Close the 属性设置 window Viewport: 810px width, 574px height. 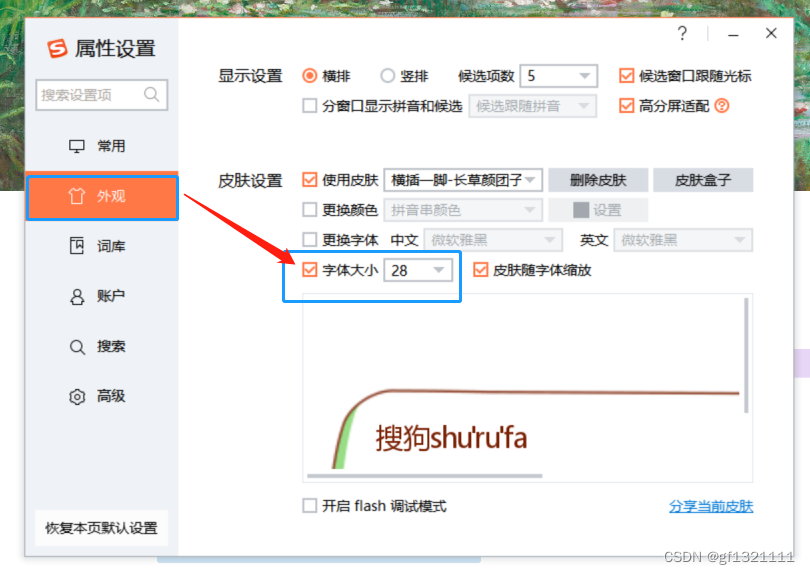771,34
